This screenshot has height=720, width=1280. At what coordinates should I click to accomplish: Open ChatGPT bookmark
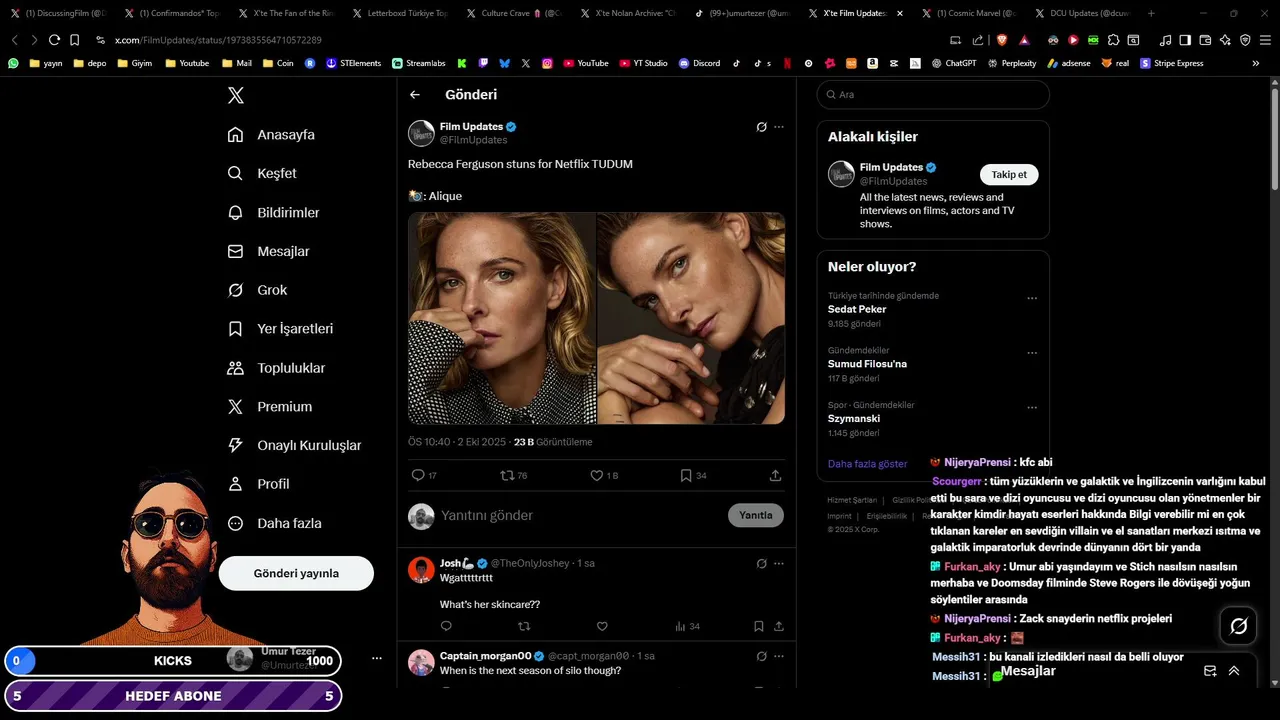click(953, 63)
